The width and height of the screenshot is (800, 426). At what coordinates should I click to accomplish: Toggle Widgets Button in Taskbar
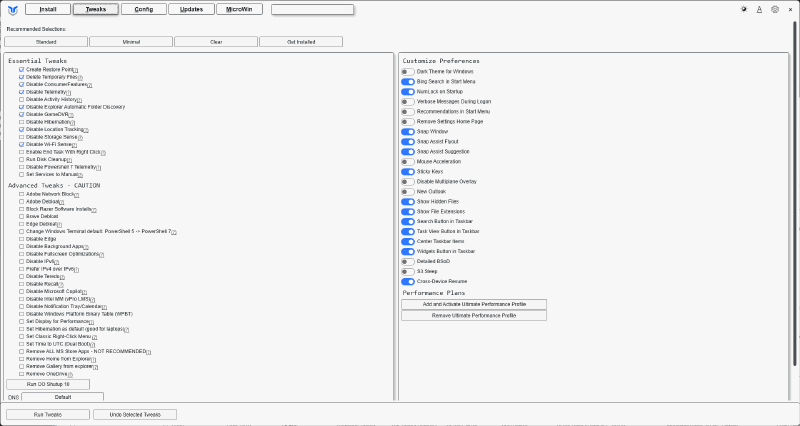(x=408, y=252)
